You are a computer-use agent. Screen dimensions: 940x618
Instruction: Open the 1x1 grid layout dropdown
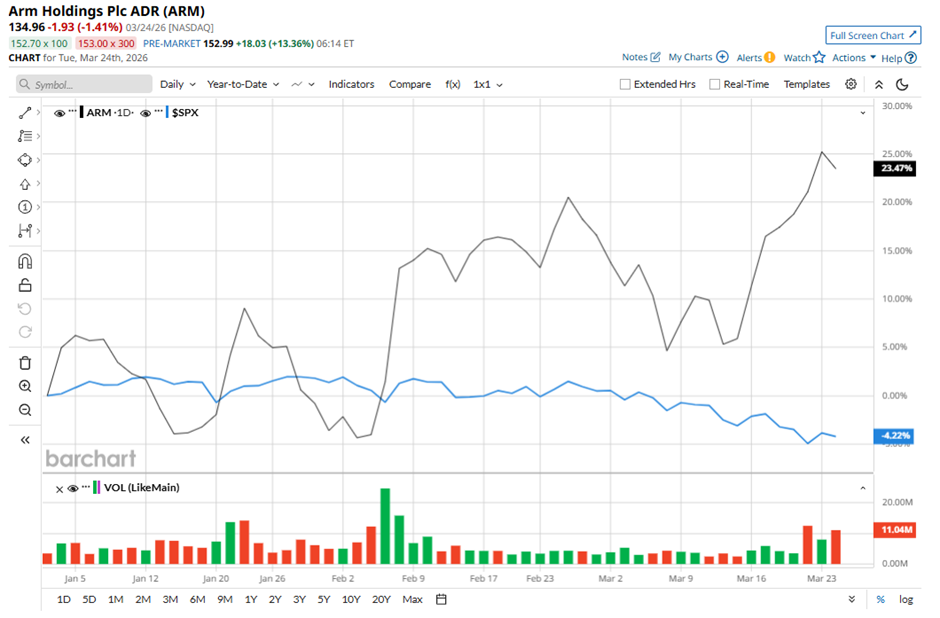click(x=487, y=85)
